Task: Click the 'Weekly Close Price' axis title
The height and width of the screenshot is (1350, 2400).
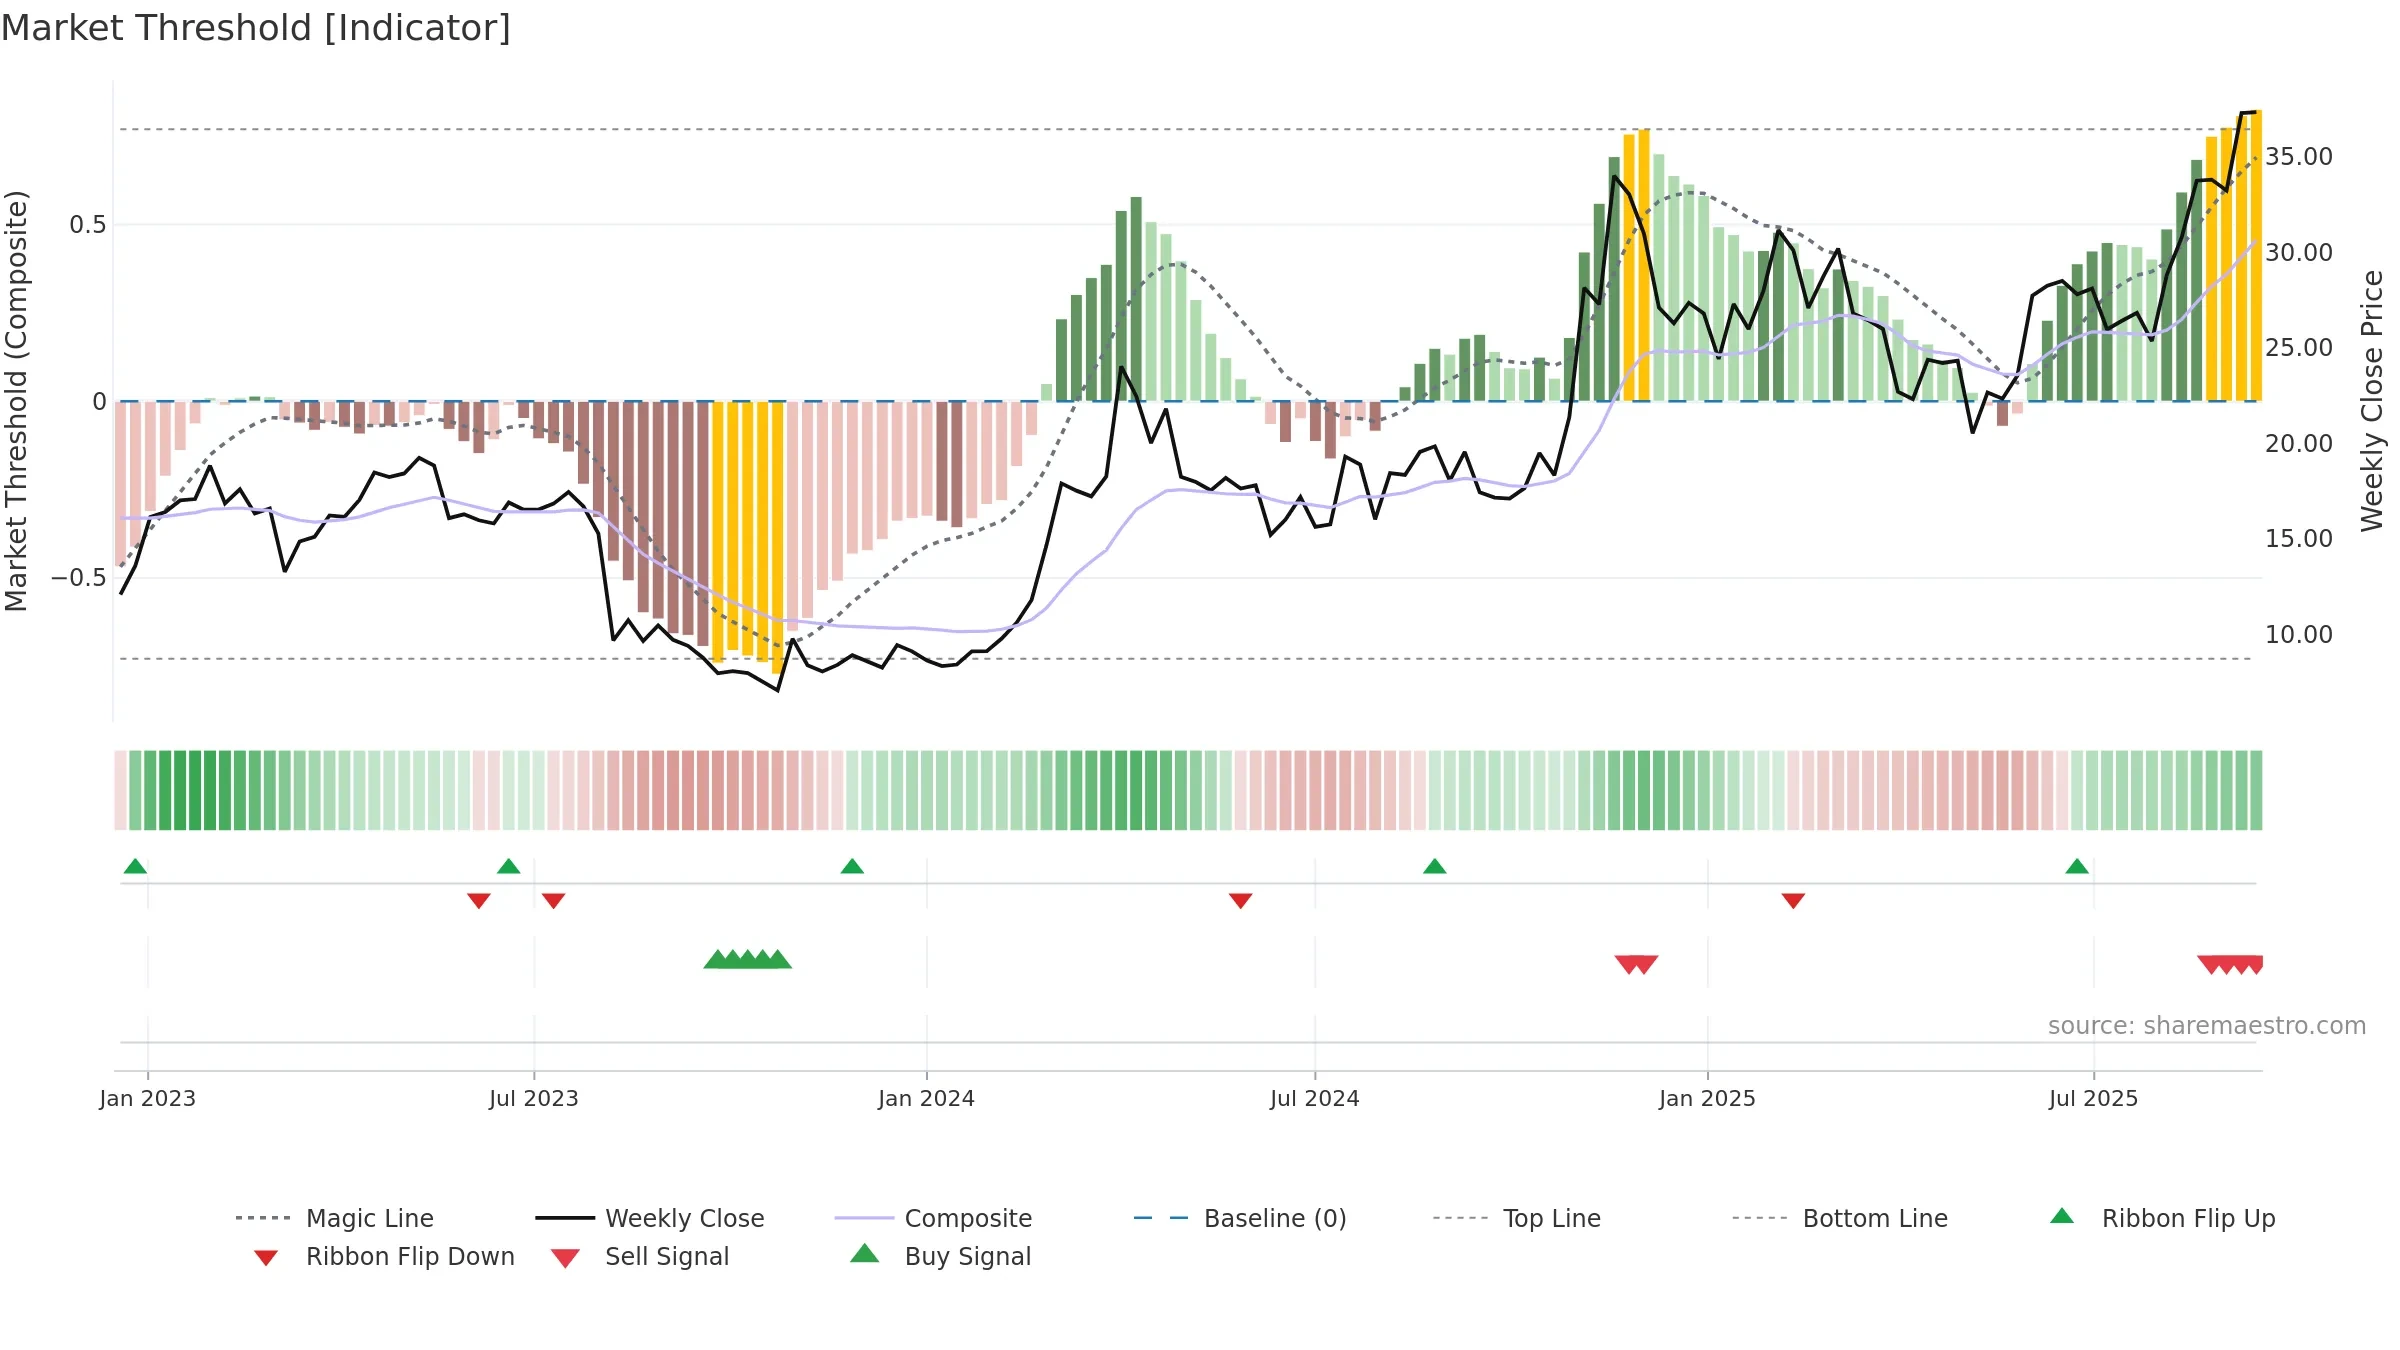Action: pos(2372,400)
